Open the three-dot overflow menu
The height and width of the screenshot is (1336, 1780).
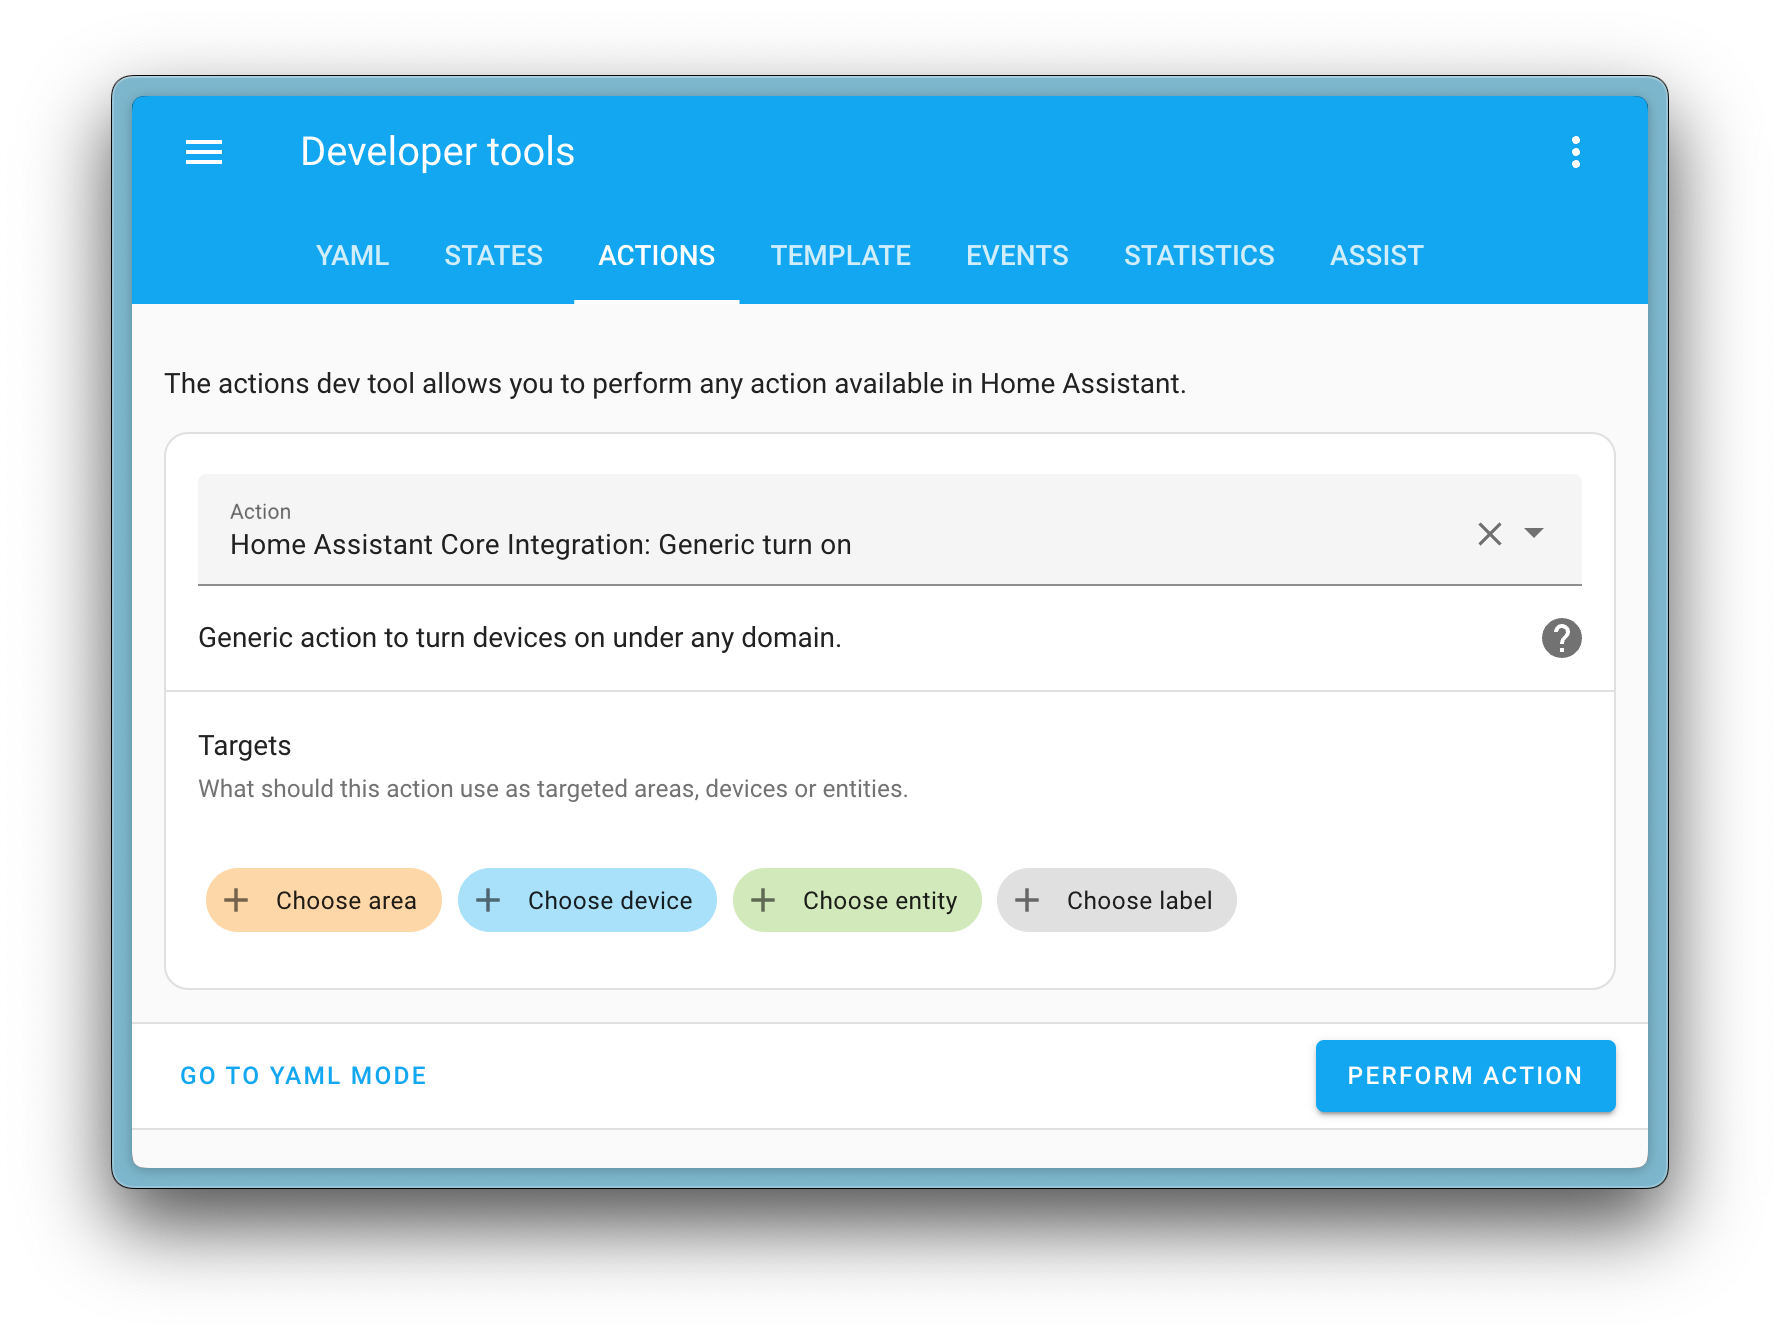pyautogui.click(x=1576, y=152)
